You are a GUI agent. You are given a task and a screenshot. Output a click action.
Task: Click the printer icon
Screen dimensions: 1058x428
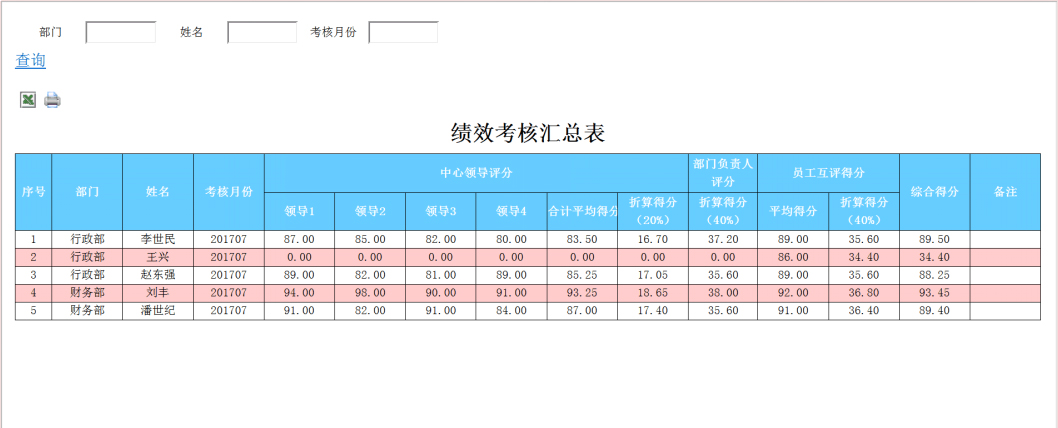tap(52, 99)
